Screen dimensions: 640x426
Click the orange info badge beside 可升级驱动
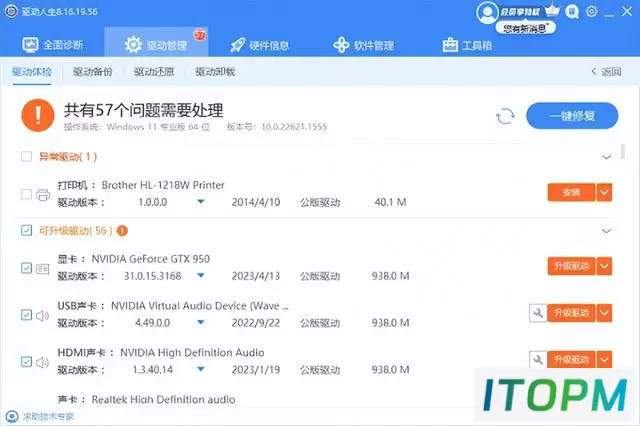coord(122,231)
